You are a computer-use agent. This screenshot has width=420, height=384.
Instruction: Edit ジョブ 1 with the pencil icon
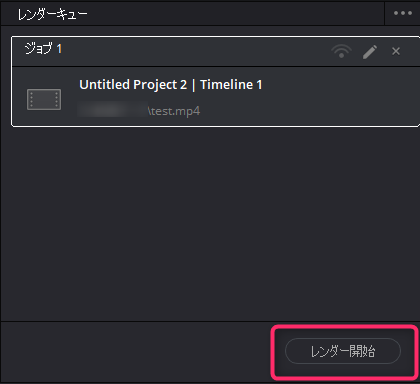point(370,52)
